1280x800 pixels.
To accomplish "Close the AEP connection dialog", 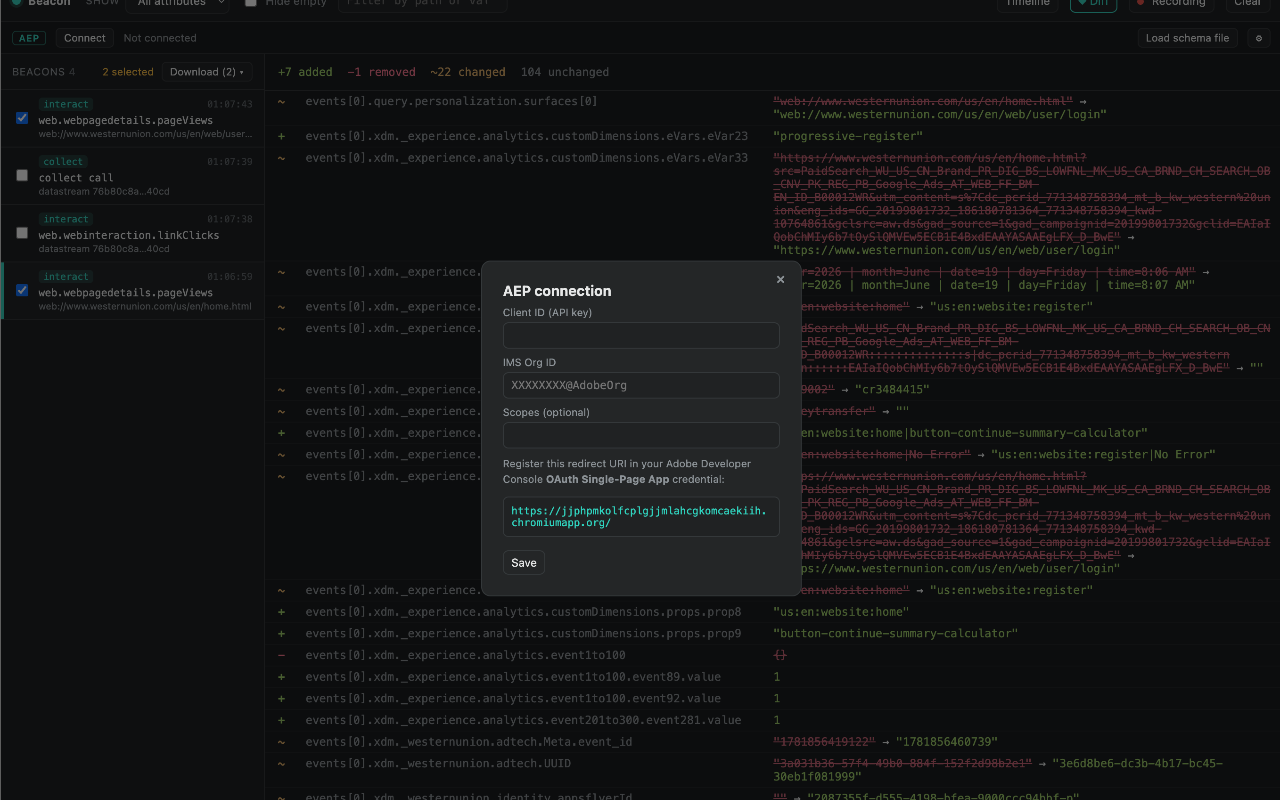I will [780, 280].
